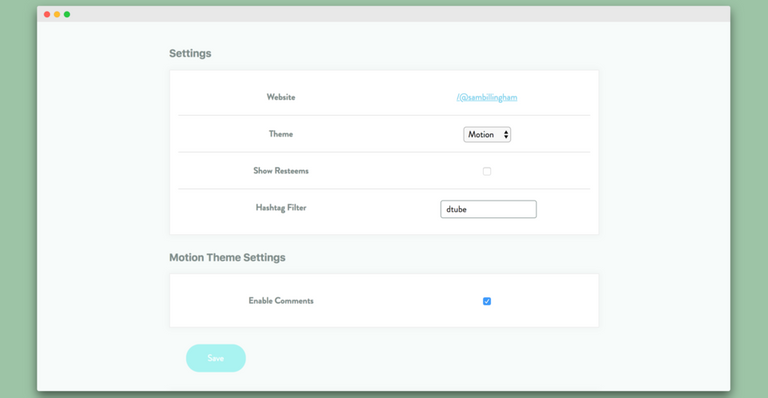Viewport: 768px width, 398px height.
Task: Enable the Show Resteems checkbox
Action: point(487,171)
